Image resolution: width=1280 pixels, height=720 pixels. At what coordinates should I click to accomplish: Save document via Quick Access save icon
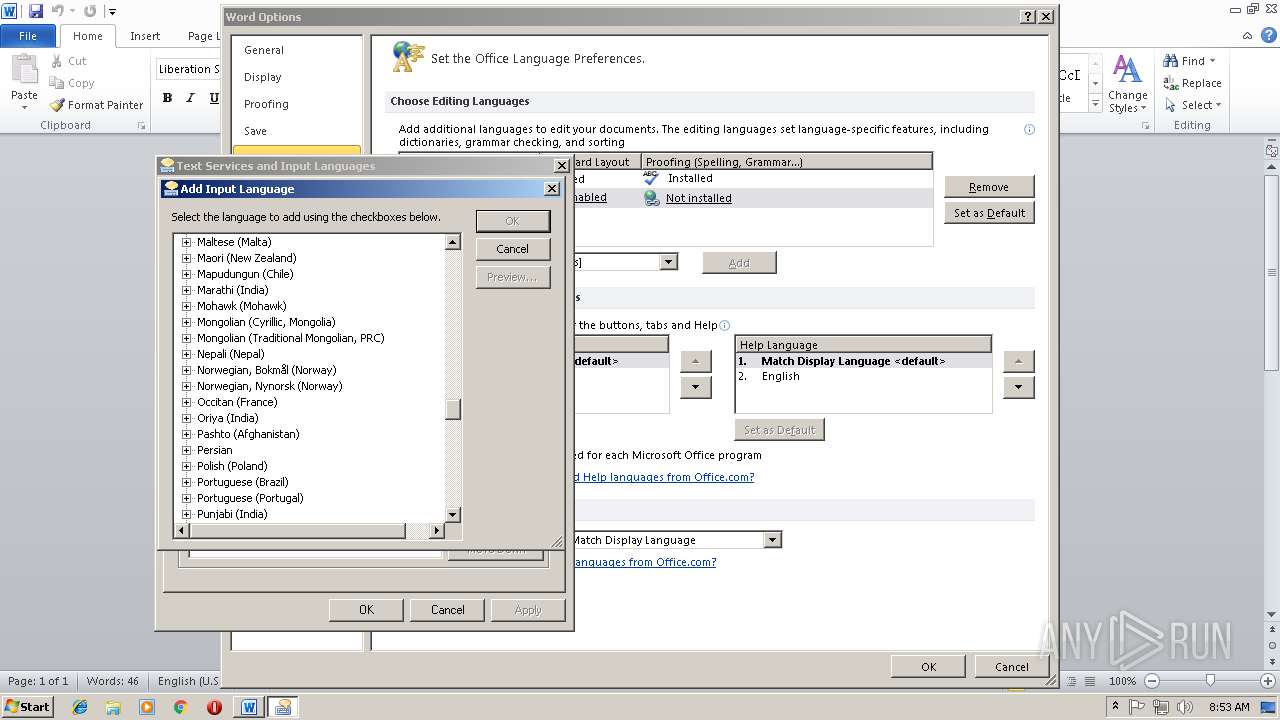coord(36,11)
